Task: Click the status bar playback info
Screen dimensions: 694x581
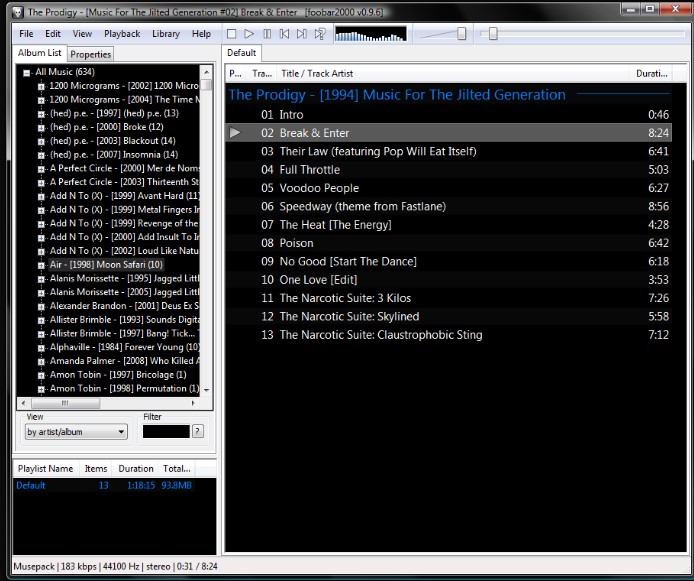Action: click(x=116, y=566)
